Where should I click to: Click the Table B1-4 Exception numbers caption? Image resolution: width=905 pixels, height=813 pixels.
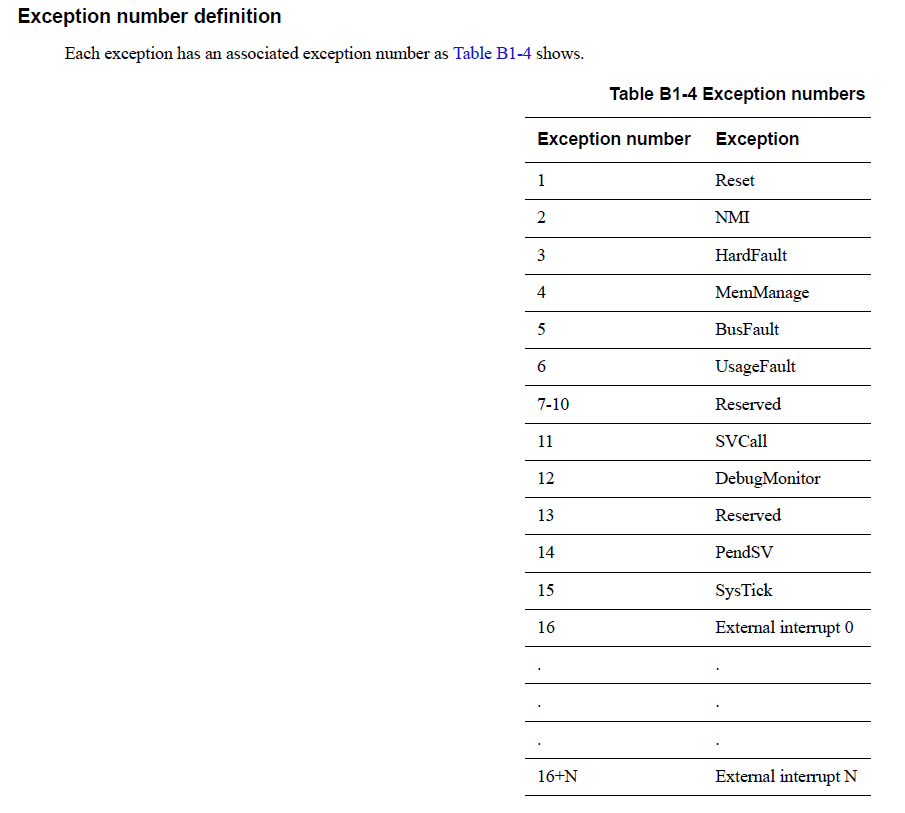pyautogui.click(x=737, y=94)
